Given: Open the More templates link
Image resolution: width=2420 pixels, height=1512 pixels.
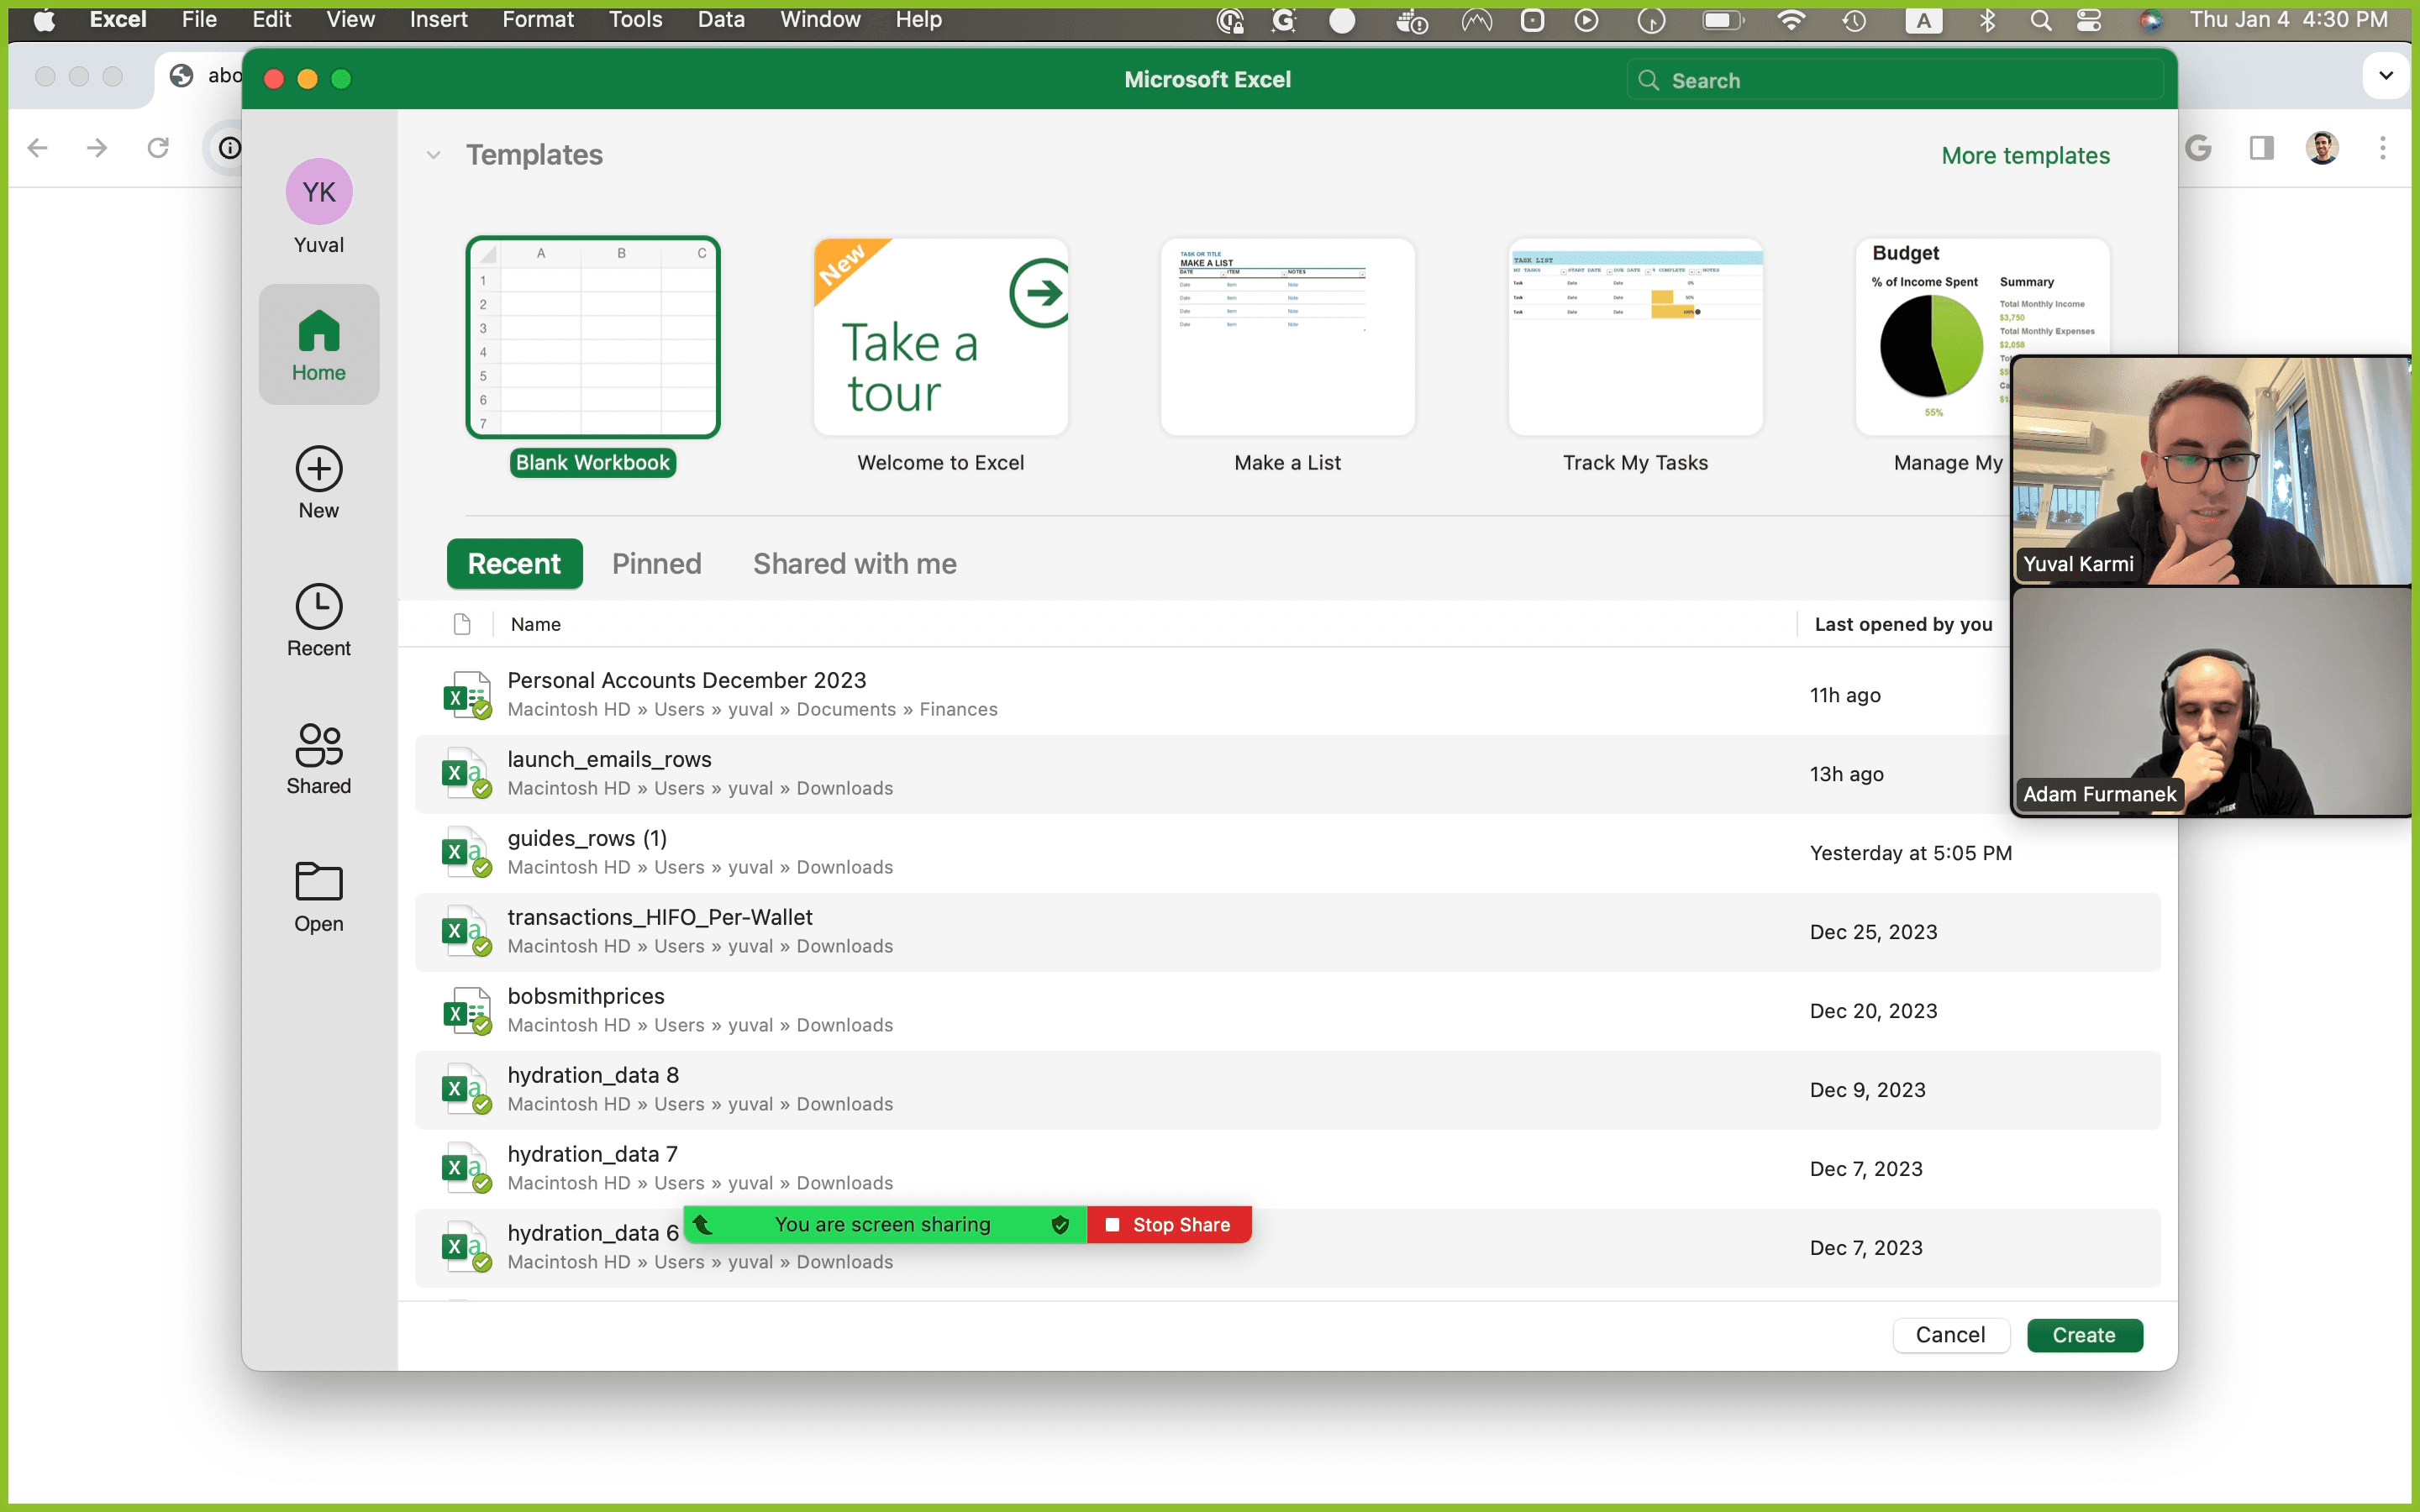Looking at the screenshot, I should [x=2025, y=155].
